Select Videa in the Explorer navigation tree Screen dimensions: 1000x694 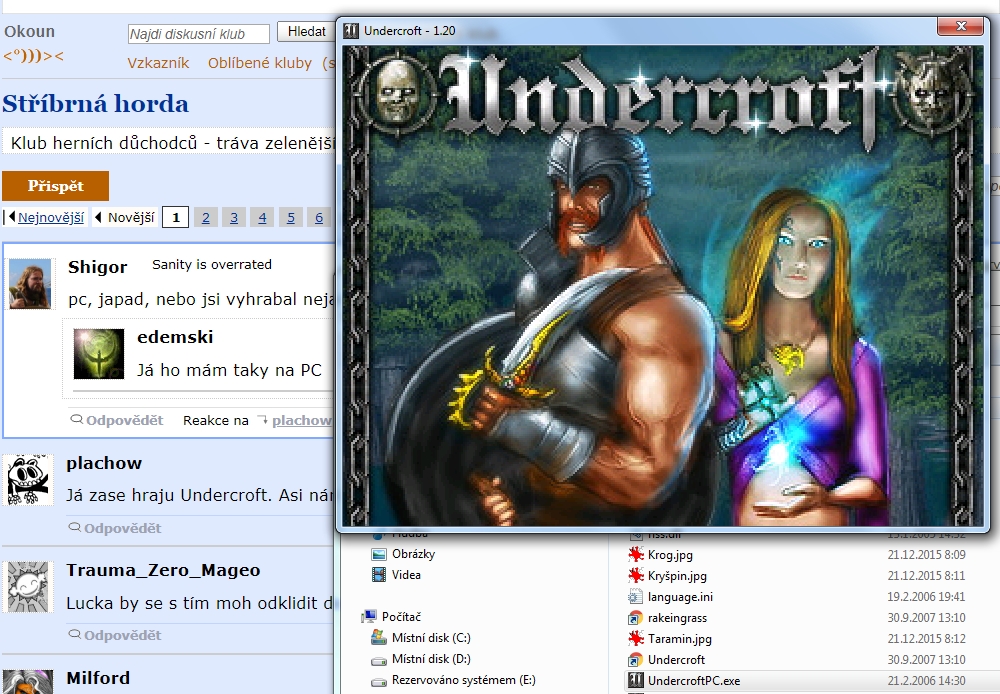click(x=406, y=575)
